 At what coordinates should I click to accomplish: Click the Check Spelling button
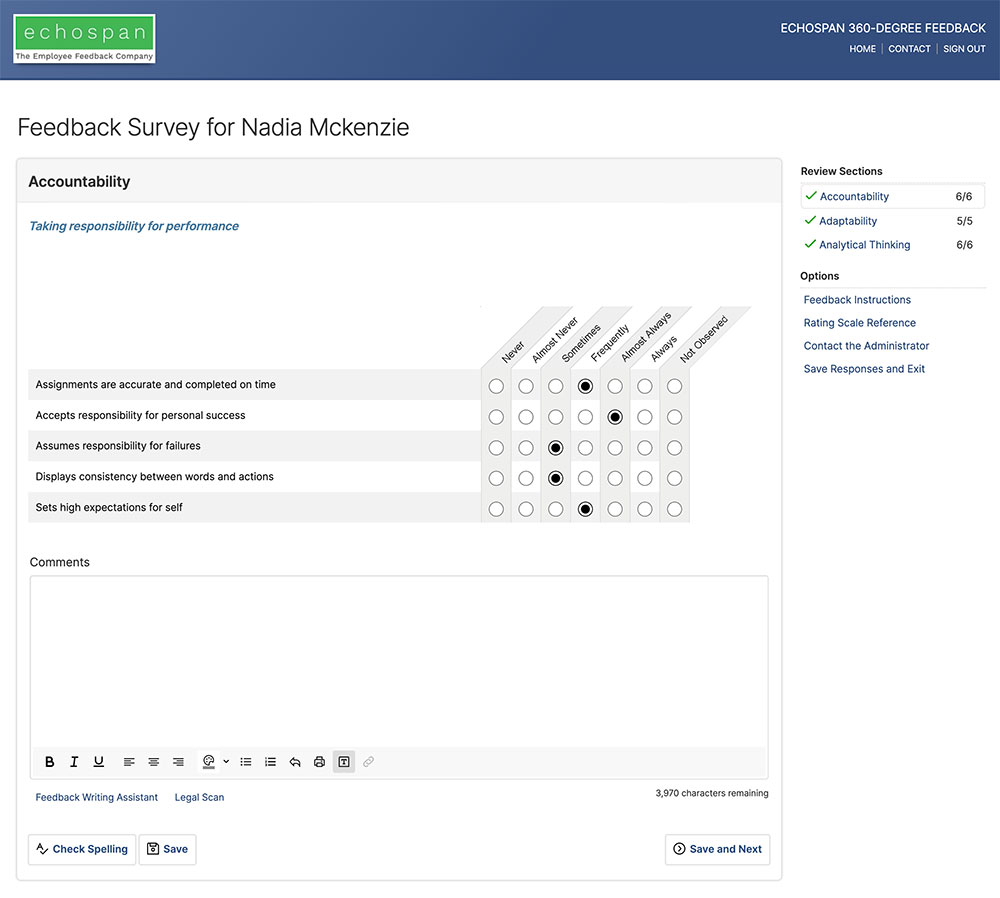coord(82,849)
